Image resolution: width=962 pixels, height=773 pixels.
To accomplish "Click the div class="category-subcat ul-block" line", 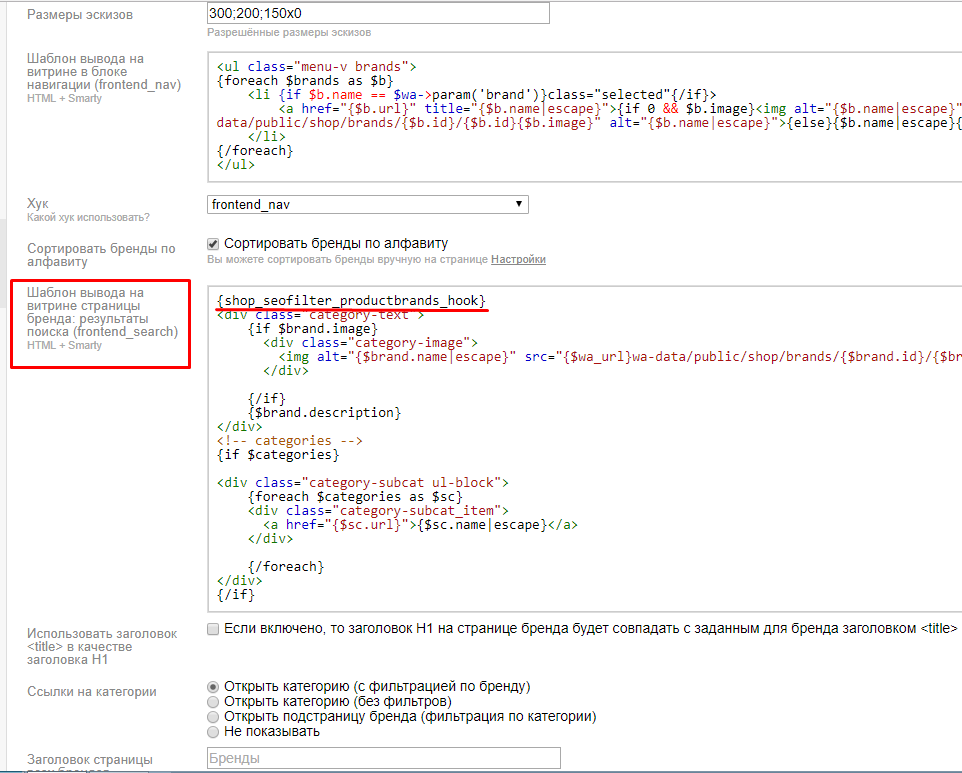I will pyautogui.click(x=363, y=482).
